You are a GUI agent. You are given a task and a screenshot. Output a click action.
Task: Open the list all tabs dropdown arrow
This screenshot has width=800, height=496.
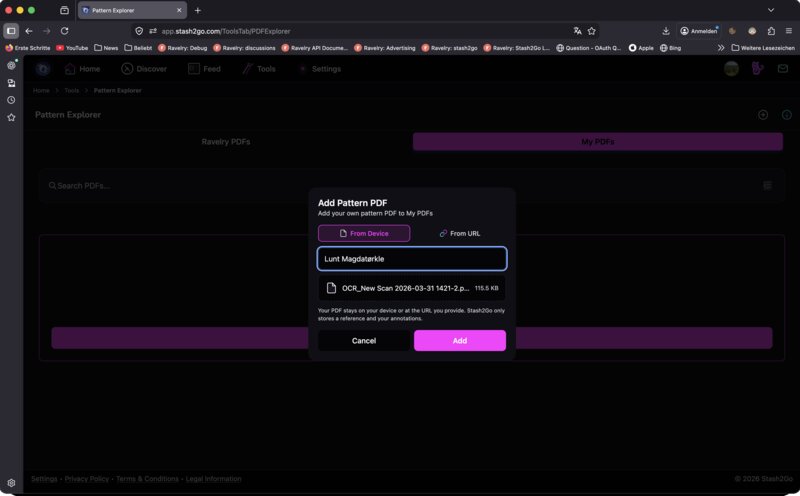(771, 10)
